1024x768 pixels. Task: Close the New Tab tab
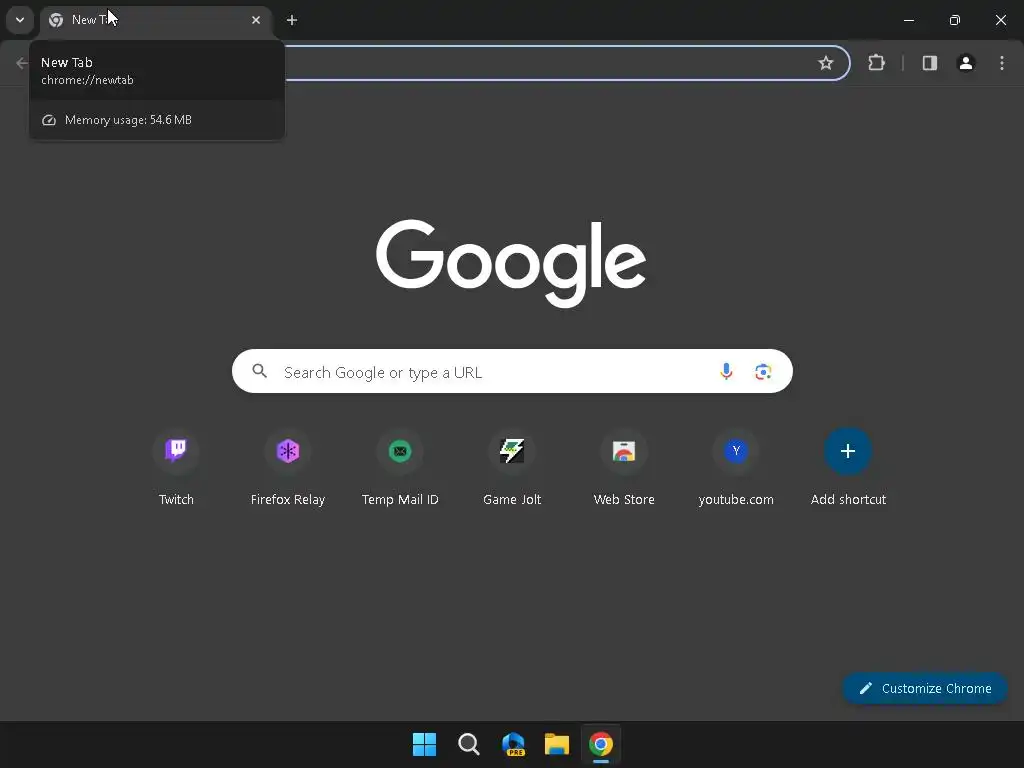(x=256, y=20)
